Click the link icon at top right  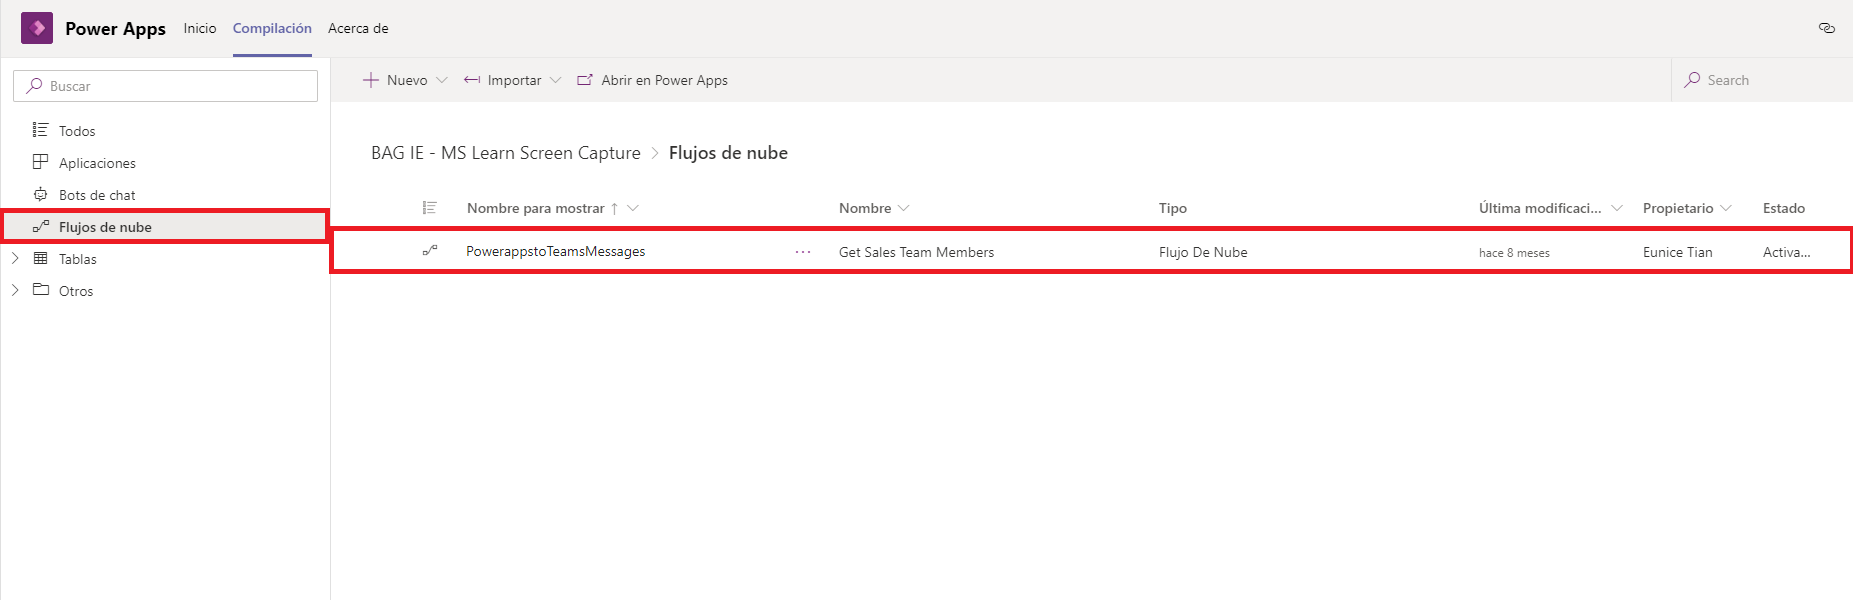[x=1826, y=28]
